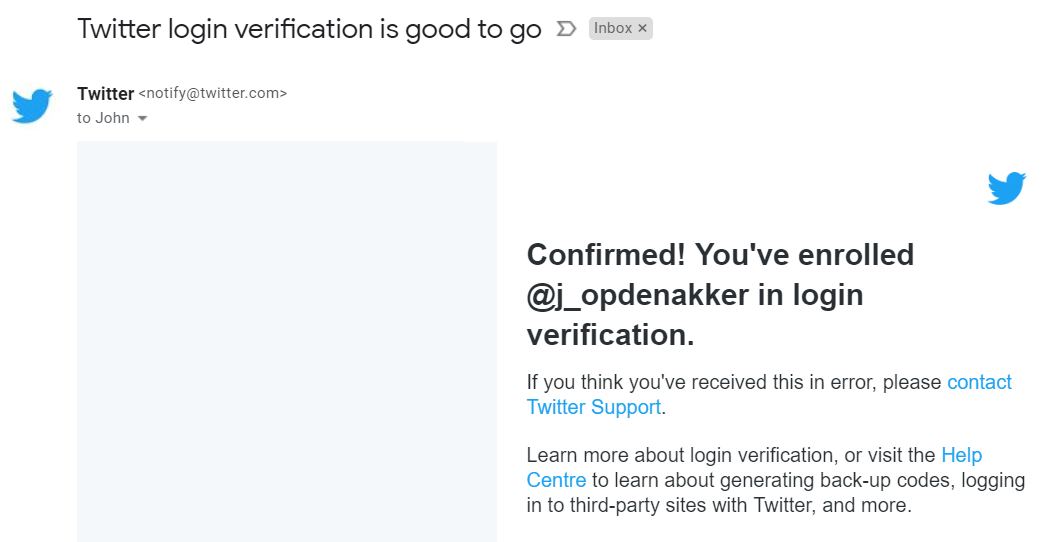
Task: Click the "to John" recipient text
Action: point(103,118)
